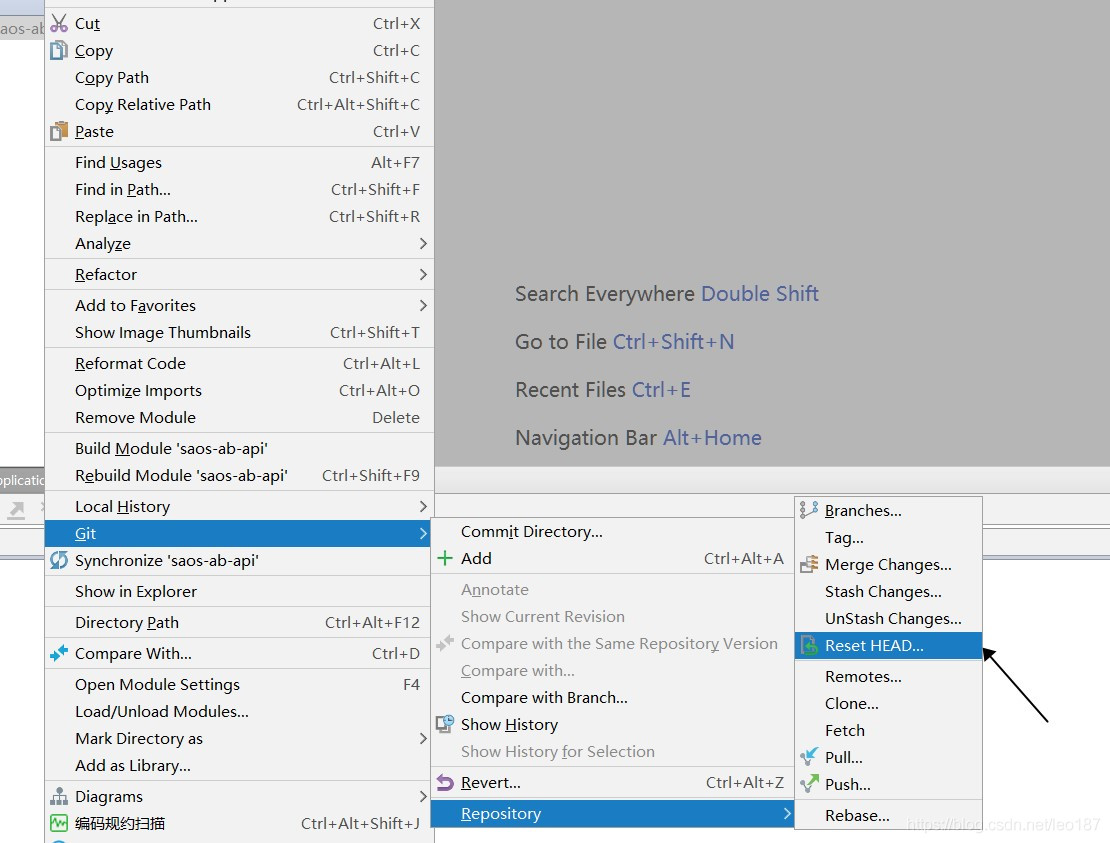
Task: Choose Stash Changes...
Action: [888, 591]
